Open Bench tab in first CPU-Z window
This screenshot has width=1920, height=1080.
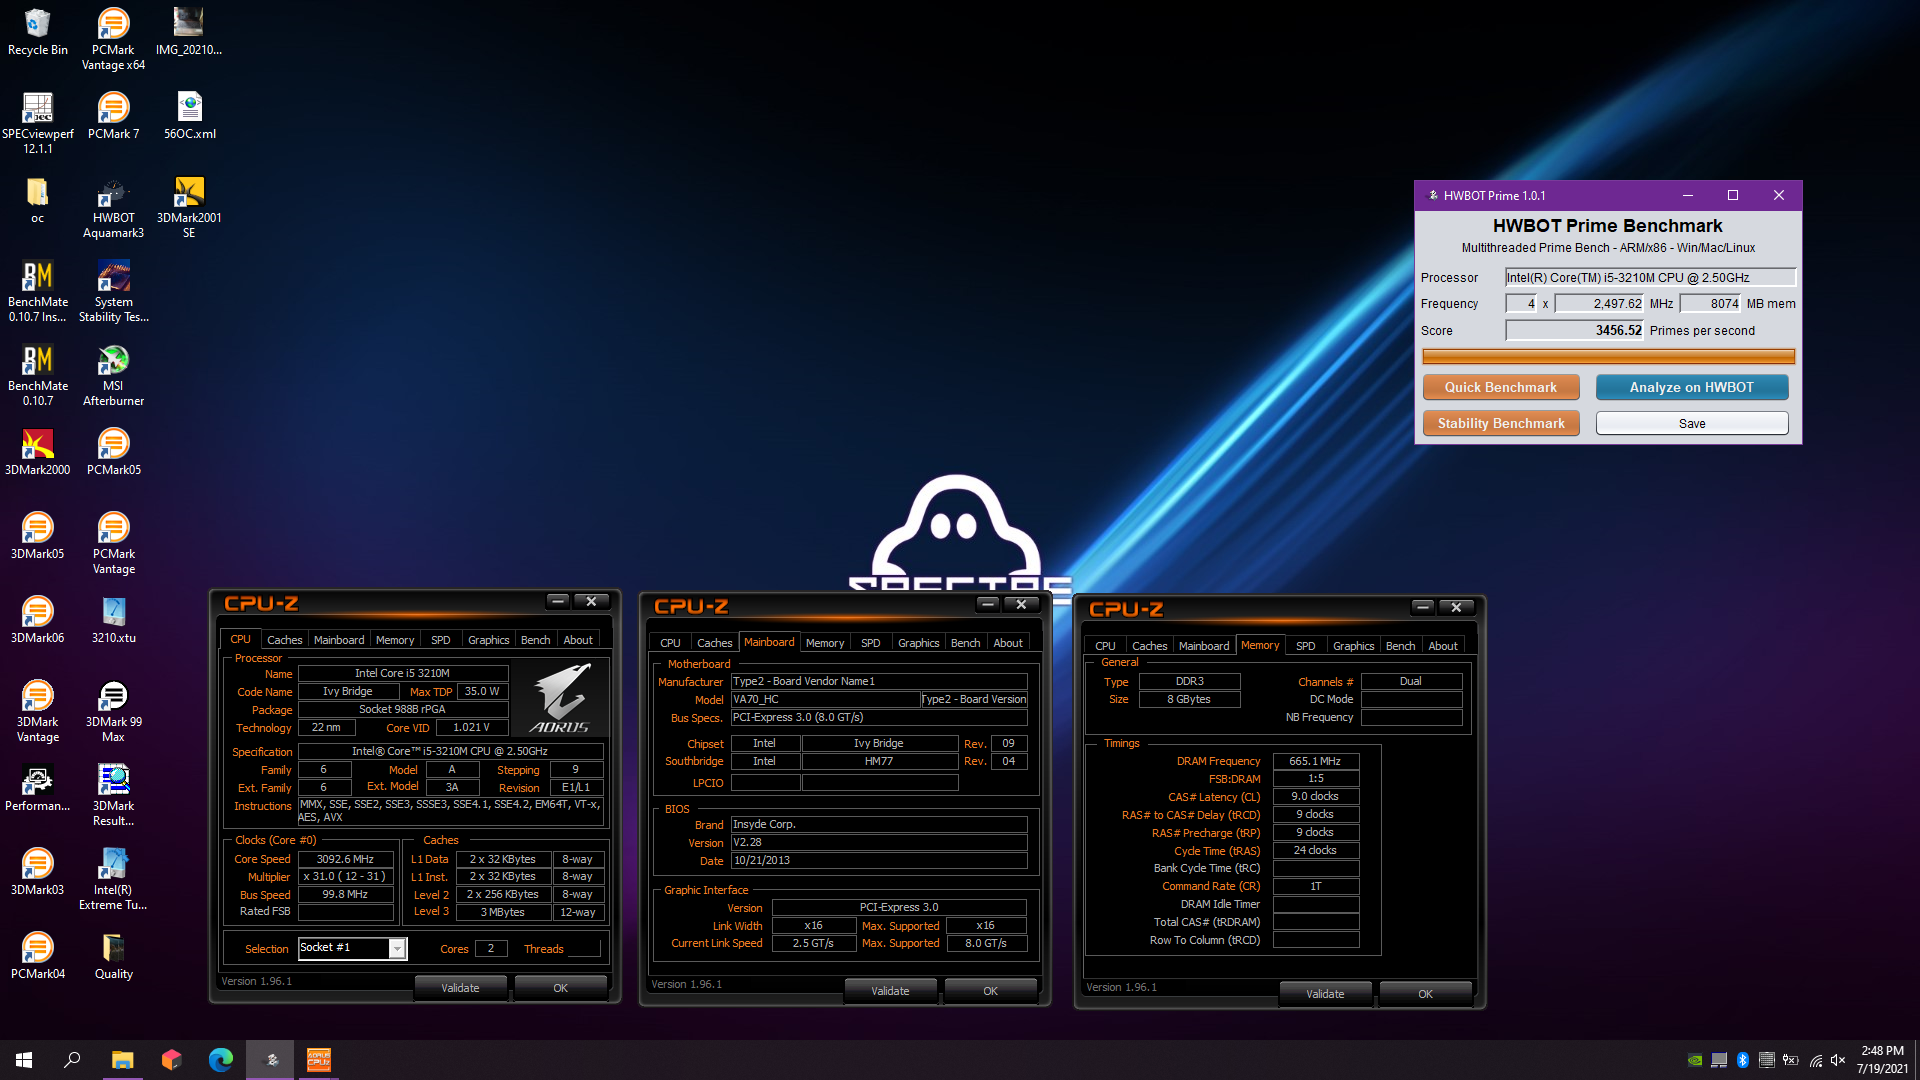[535, 640]
